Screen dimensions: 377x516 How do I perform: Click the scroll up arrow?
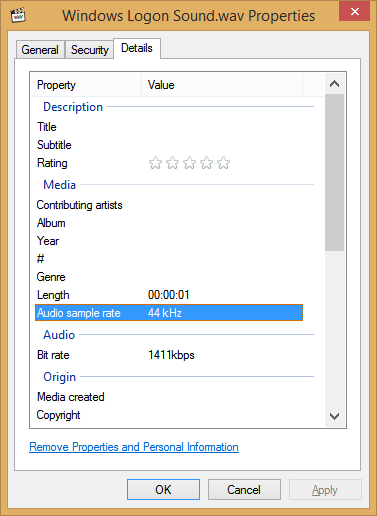(334, 84)
